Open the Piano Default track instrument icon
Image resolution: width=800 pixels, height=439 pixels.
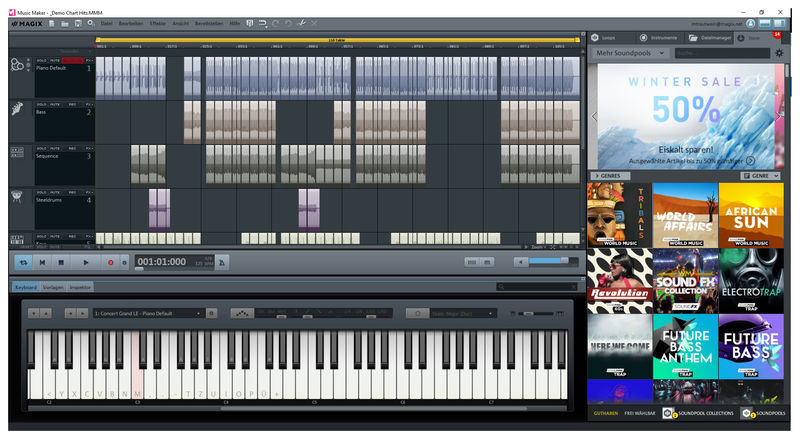click(x=17, y=65)
